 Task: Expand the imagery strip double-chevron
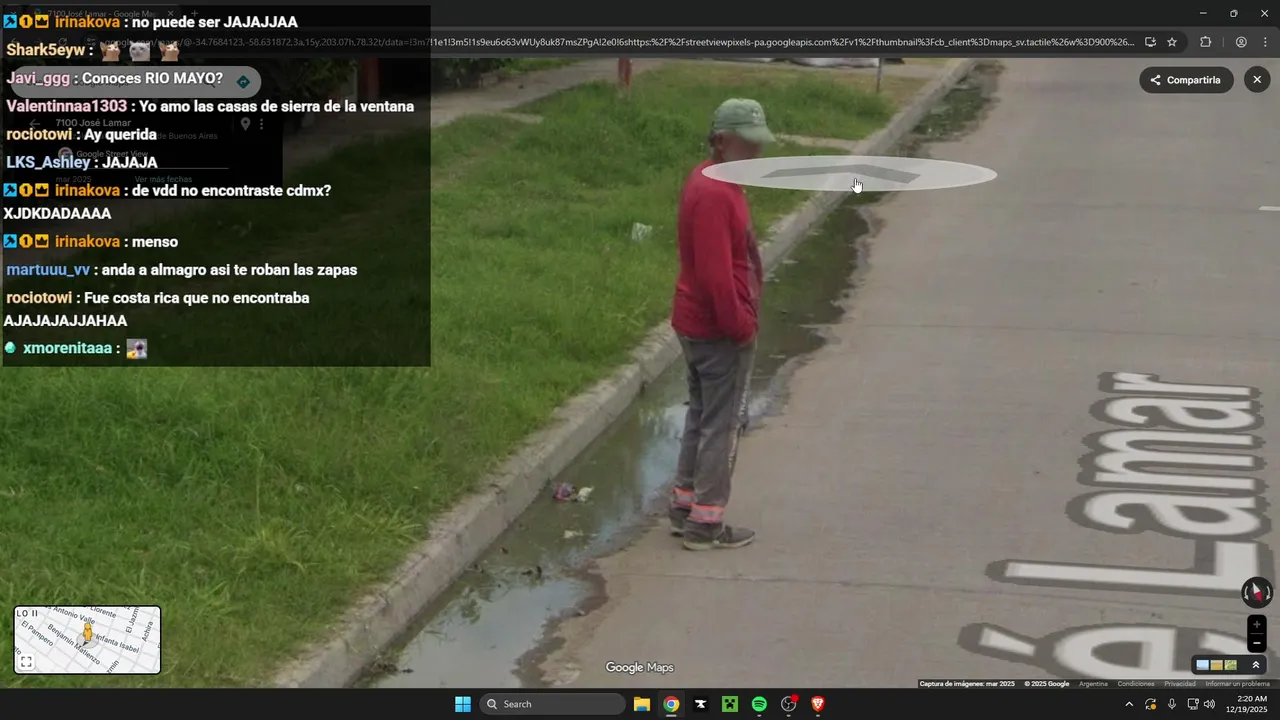pyautogui.click(x=1256, y=665)
